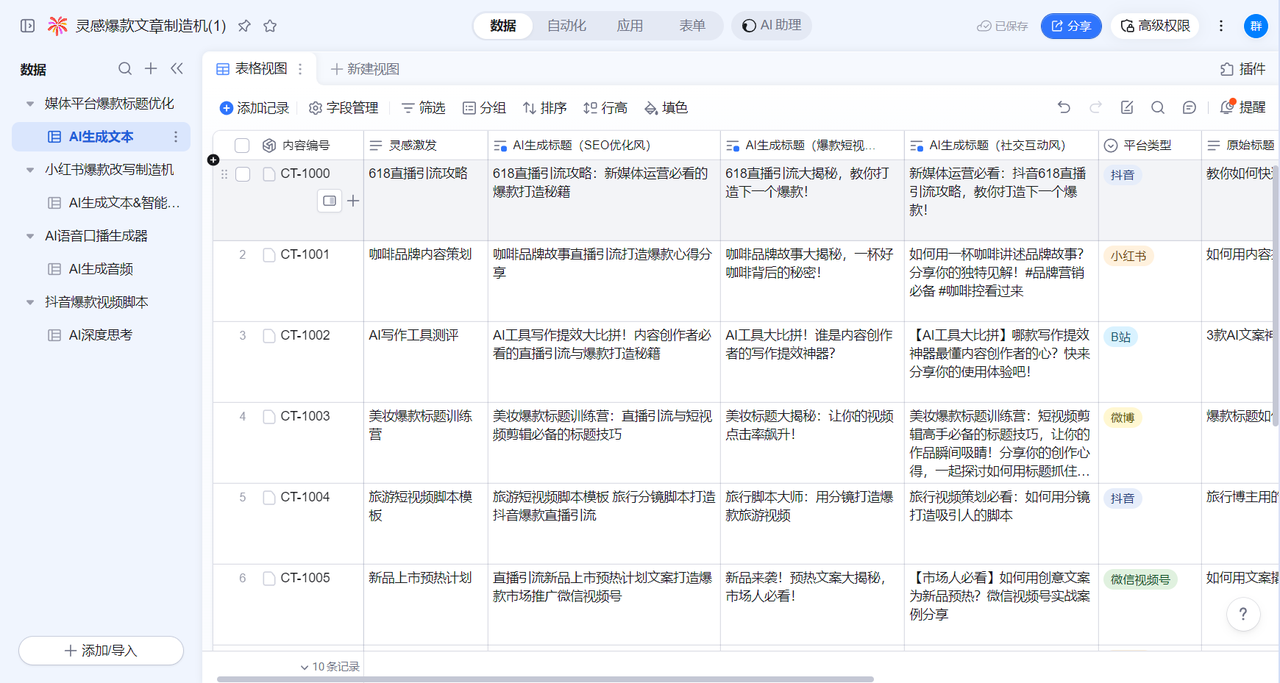Collapse sidebar with double-chevron icon

pos(177,69)
